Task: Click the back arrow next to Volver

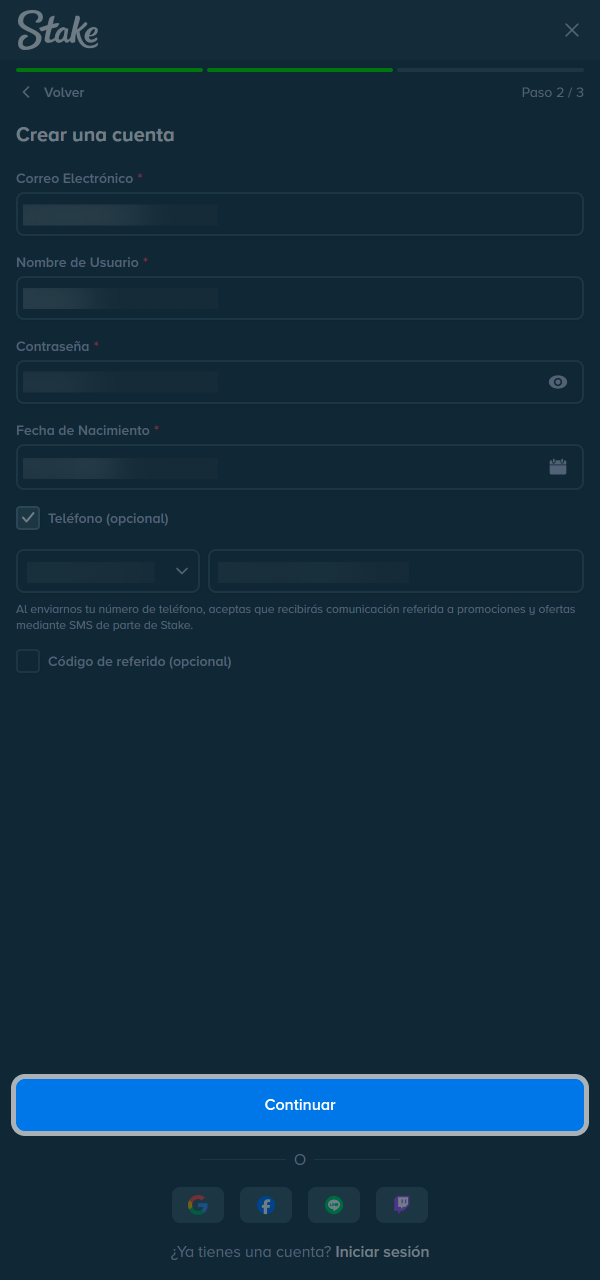Action: point(25,91)
